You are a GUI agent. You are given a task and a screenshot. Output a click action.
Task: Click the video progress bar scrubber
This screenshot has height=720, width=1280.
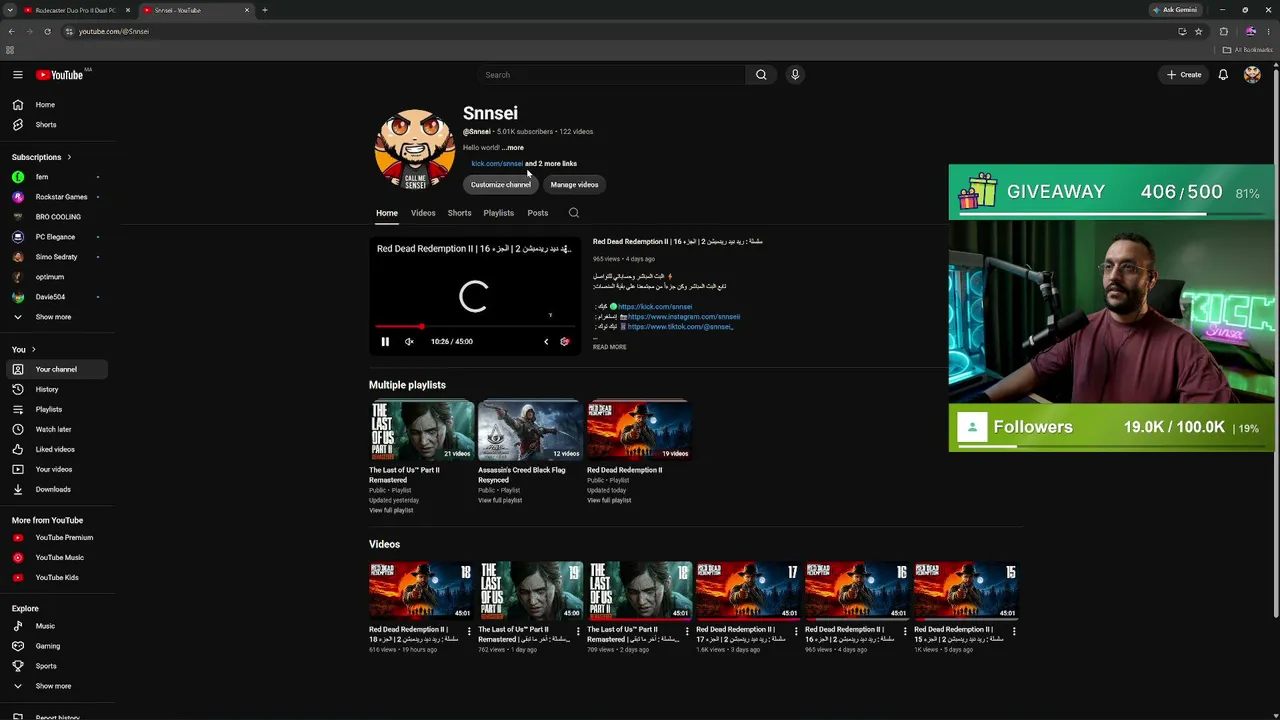[x=421, y=326]
